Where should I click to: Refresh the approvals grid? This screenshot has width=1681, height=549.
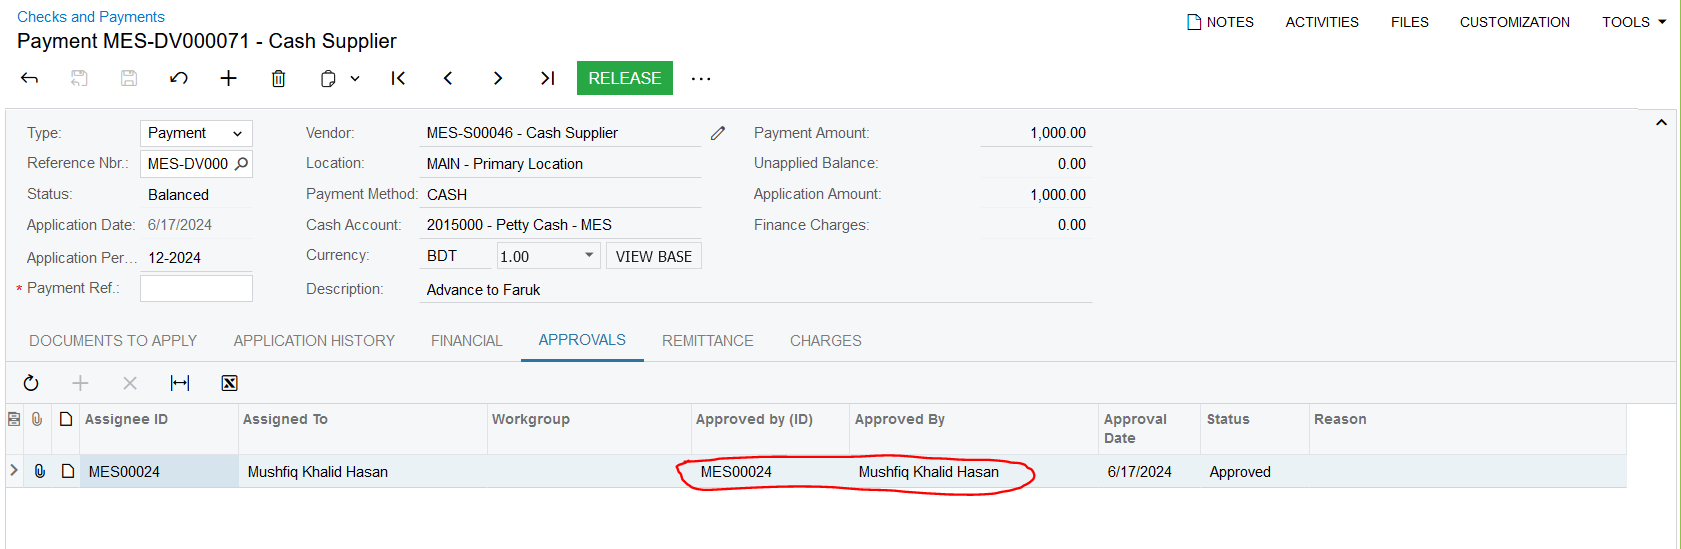click(31, 383)
